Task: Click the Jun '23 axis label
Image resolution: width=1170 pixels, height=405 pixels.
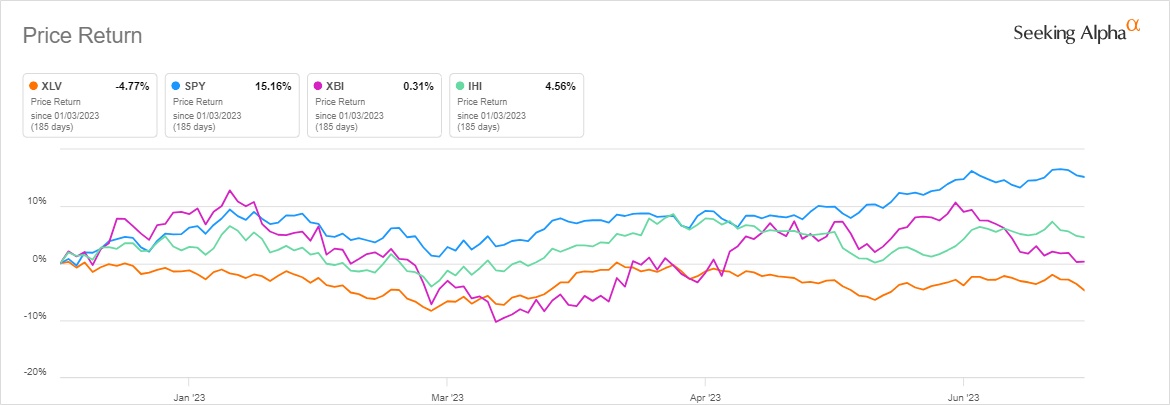Action: coord(963,397)
